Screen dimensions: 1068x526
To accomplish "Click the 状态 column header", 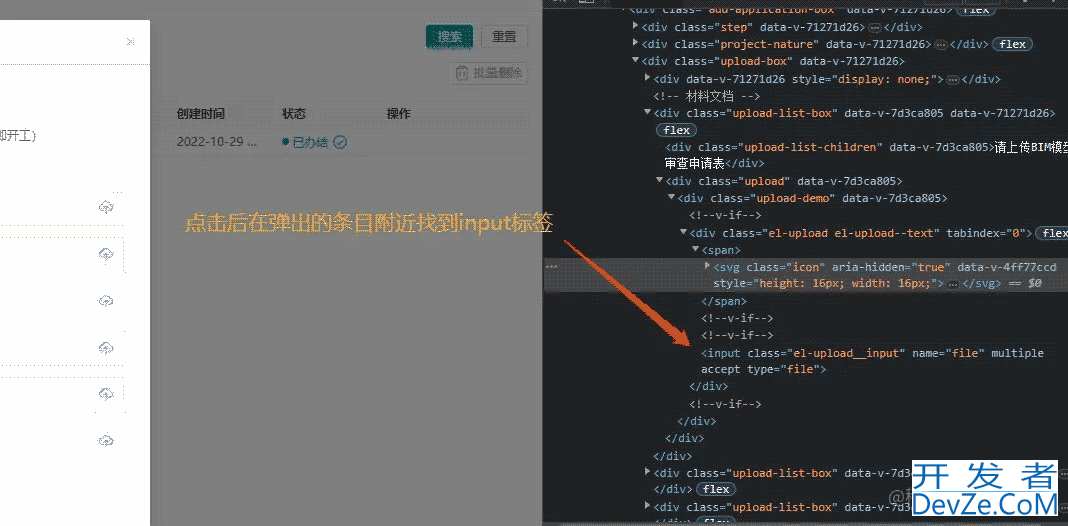I will click(294, 114).
